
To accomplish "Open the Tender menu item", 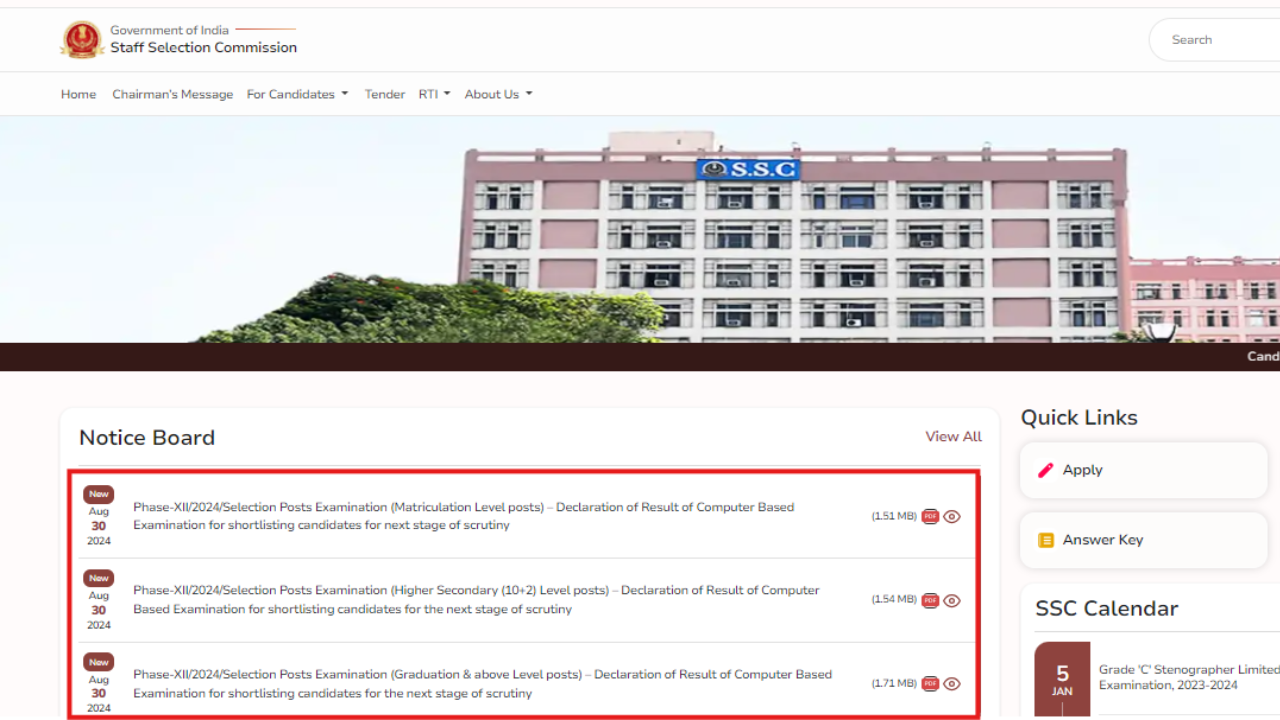I will [x=384, y=94].
